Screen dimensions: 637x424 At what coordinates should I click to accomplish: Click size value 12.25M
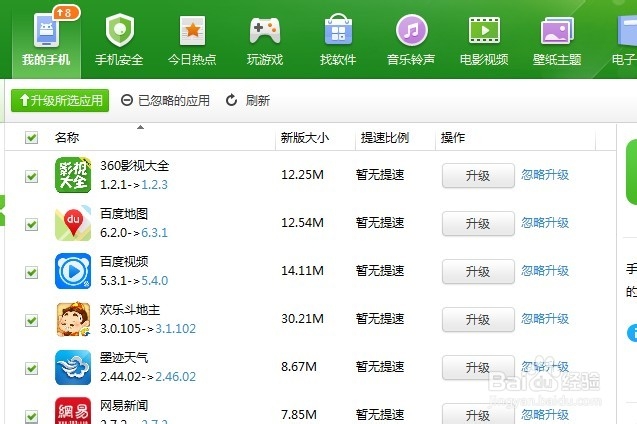302,175
